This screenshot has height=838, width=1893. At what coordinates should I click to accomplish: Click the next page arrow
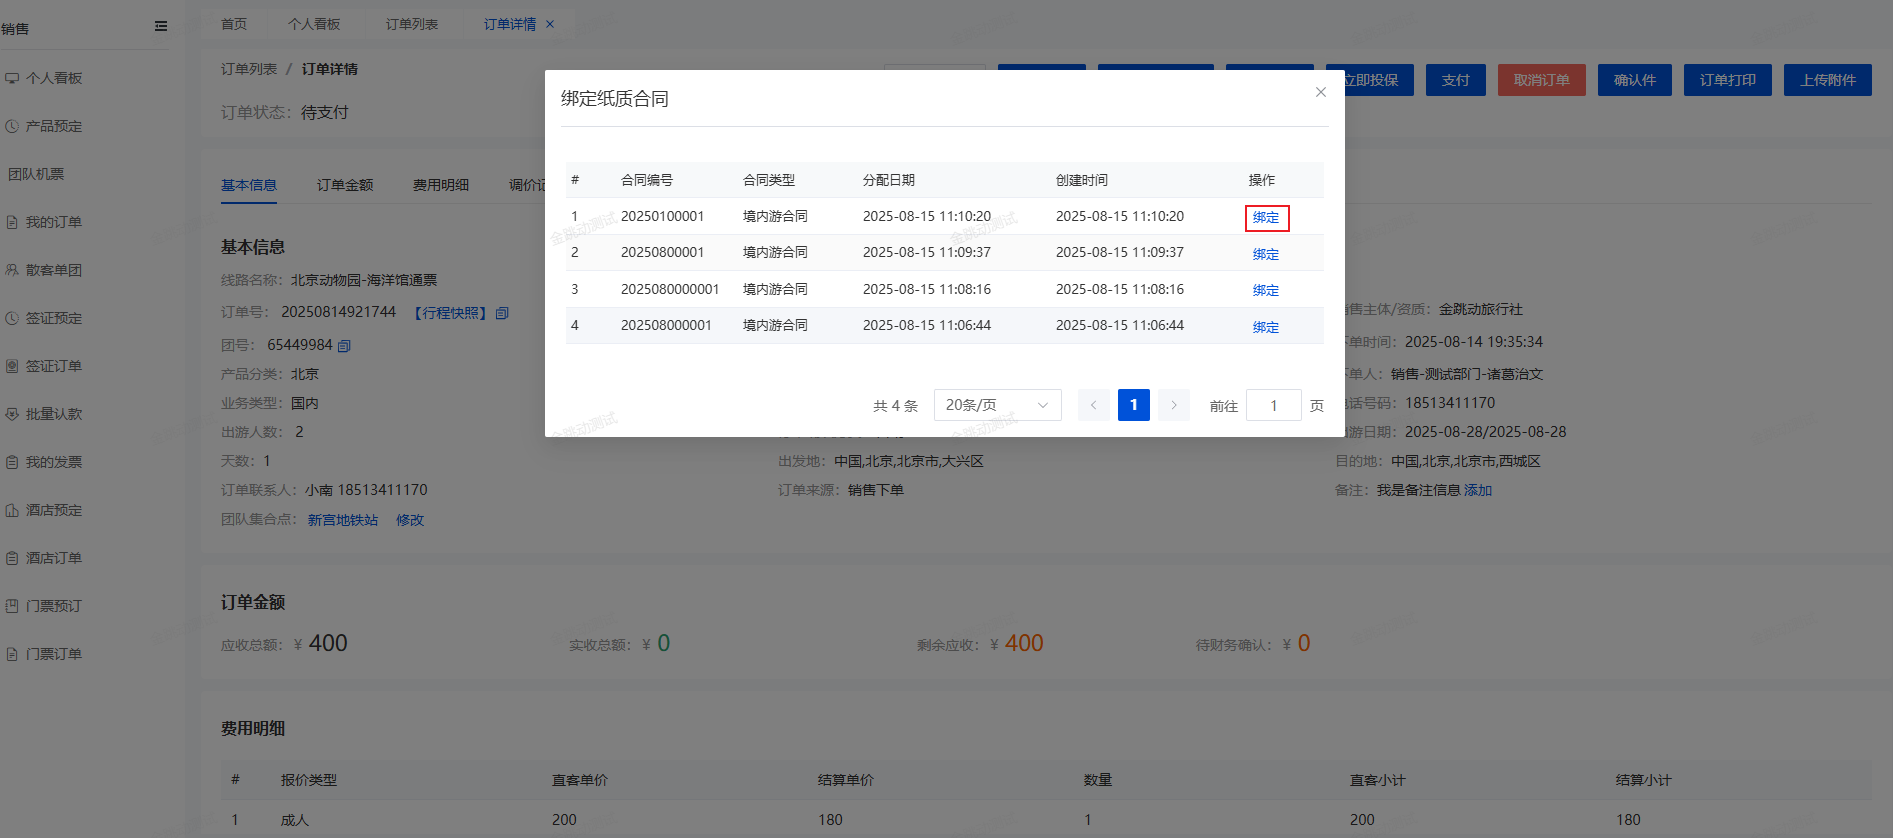coord(1174,405)
